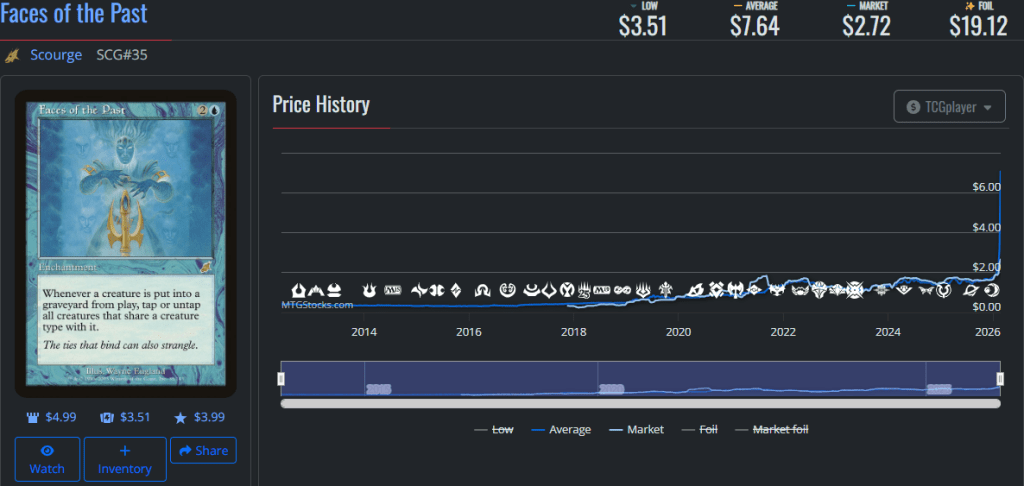The width and height of the screenshot is (1024, 486).
Task: Hide the Average series in legend
Action: (560, 429)
